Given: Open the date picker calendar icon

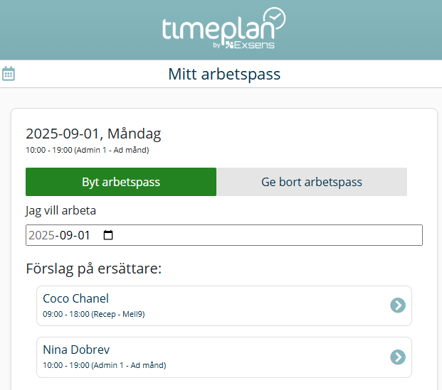Looking at the screenshot, I should click(108, 235).
